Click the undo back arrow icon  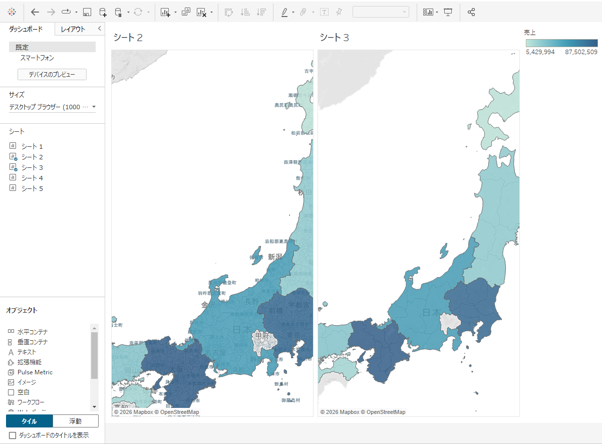(35, 12)
